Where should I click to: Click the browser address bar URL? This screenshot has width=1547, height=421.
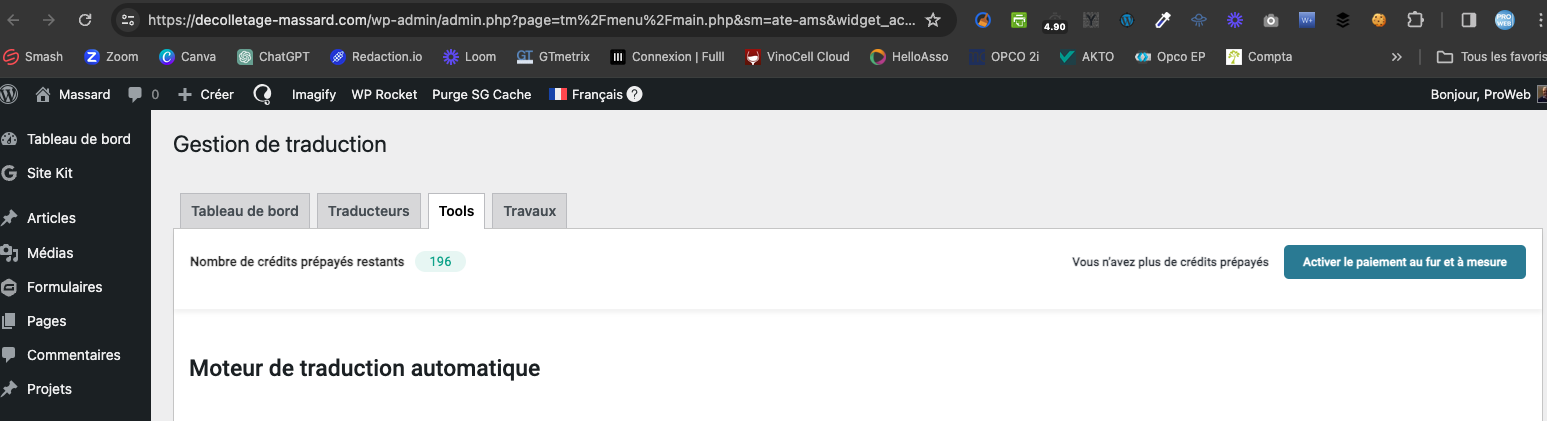pyautogui.click(x=530, y=19)
